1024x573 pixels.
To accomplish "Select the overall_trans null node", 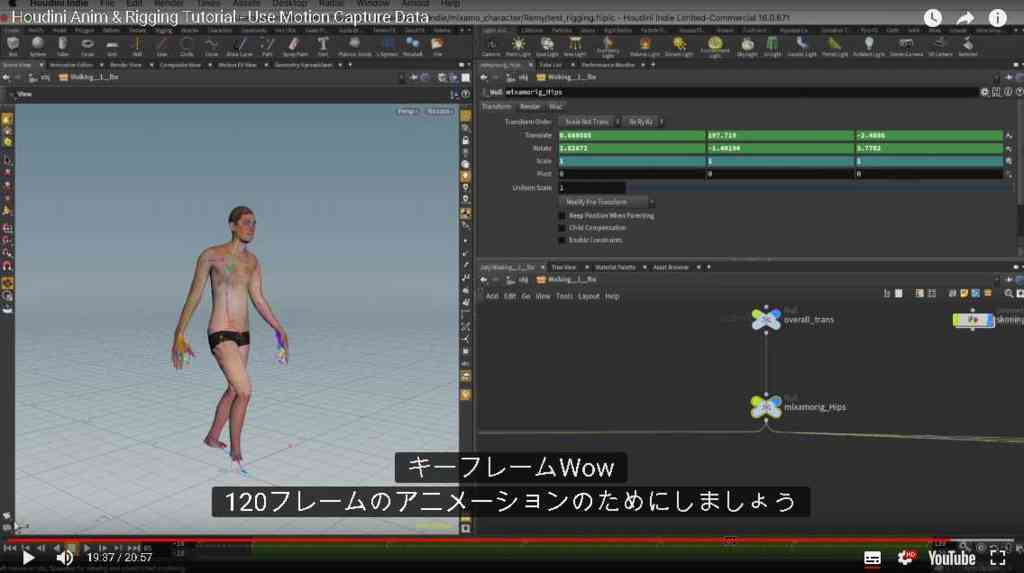I will (x=765, y=319).
